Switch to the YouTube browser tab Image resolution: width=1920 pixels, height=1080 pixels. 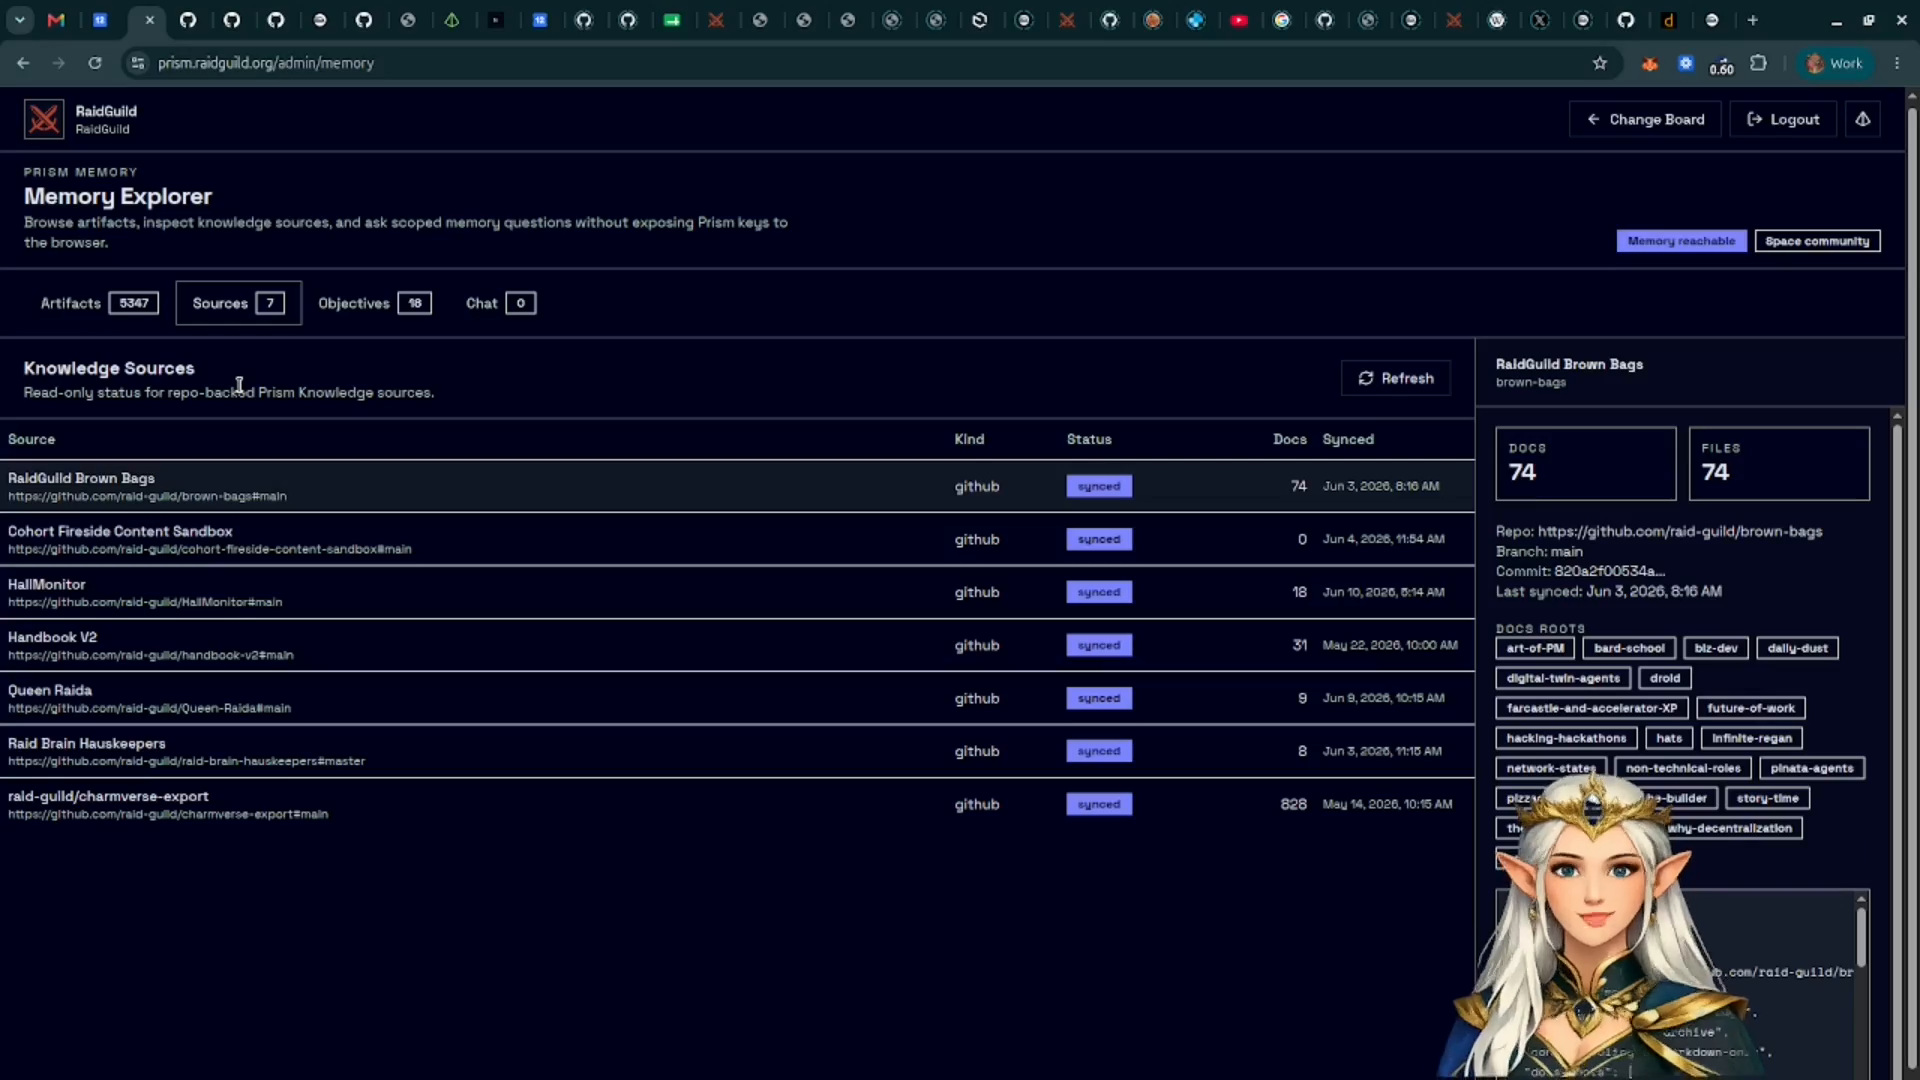click(1239, 20)
